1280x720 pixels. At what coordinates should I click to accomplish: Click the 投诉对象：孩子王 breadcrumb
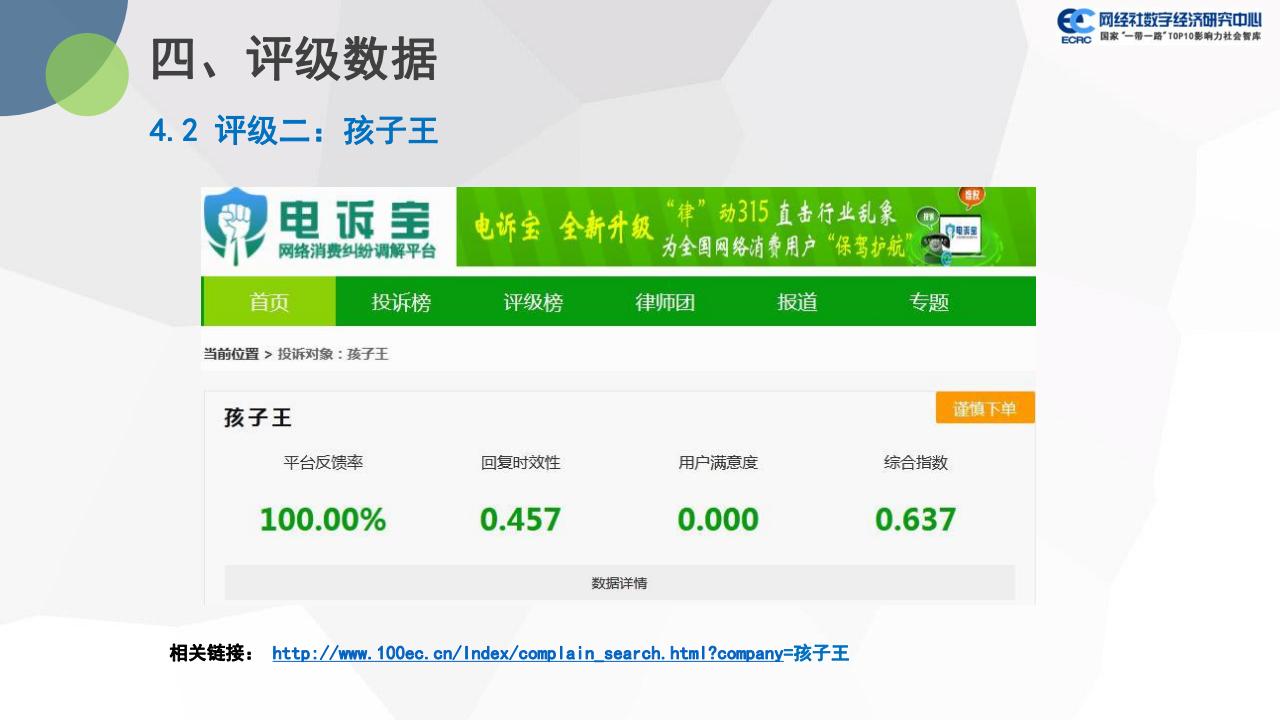[x=333, y=354]
